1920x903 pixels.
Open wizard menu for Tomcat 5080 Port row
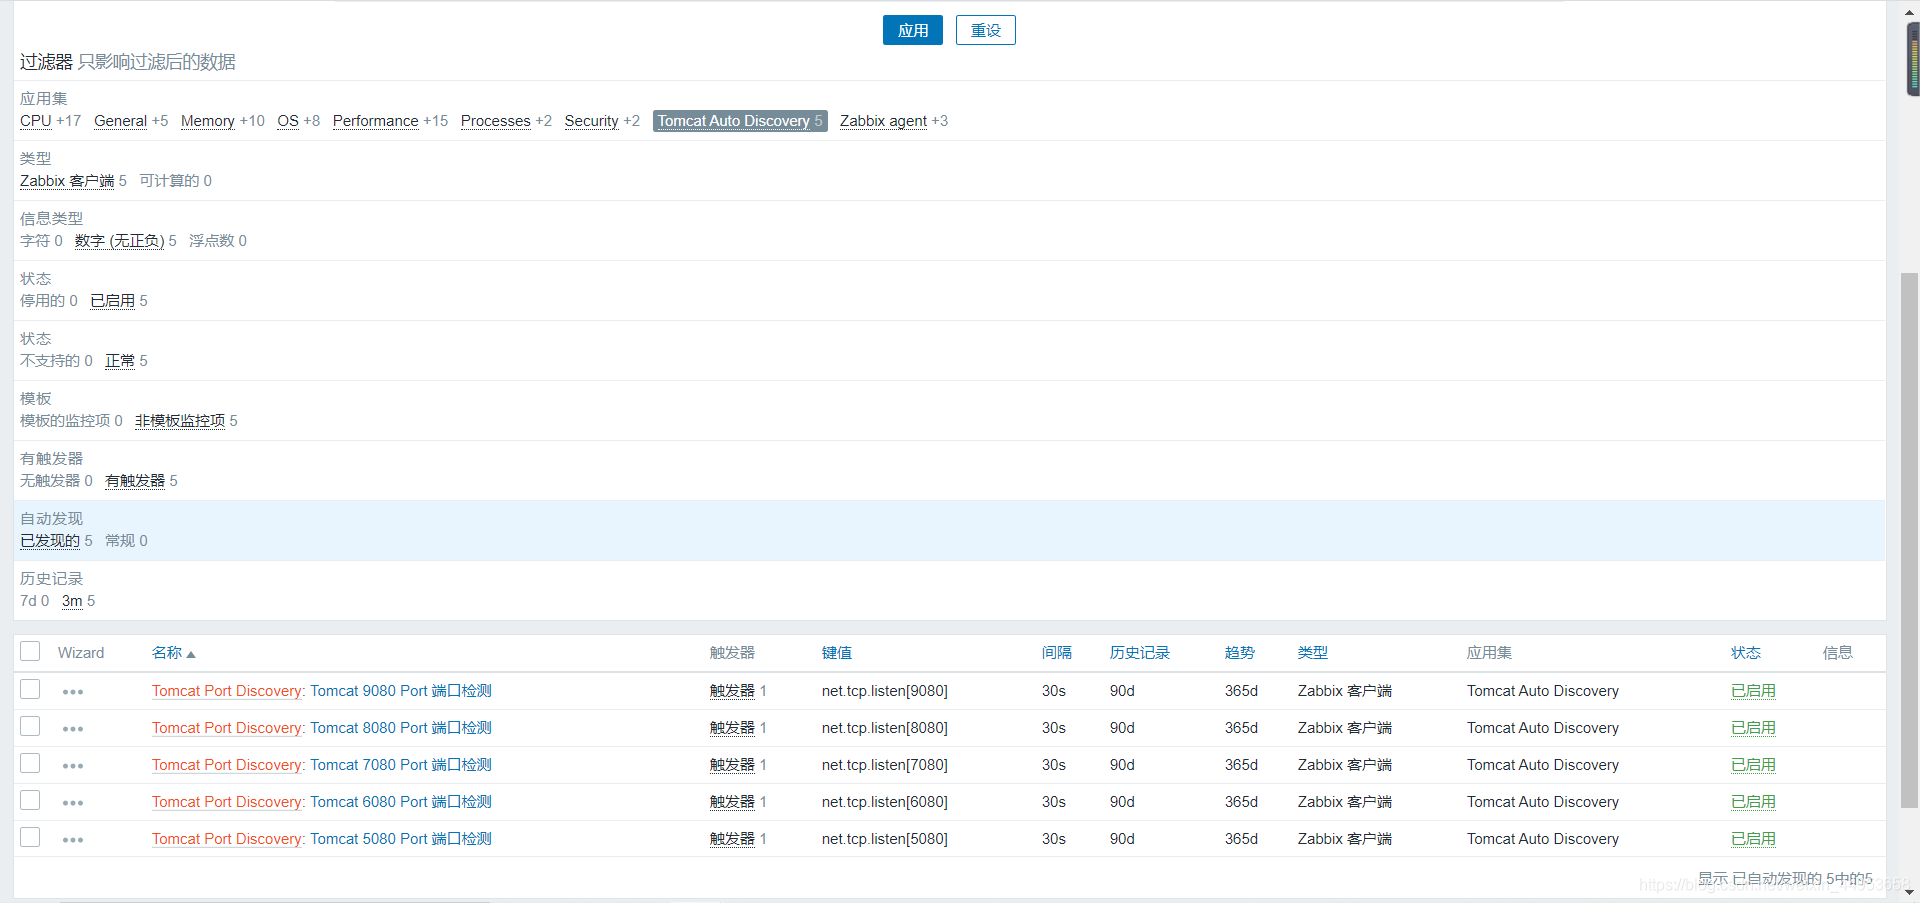(x=73, y=840)
